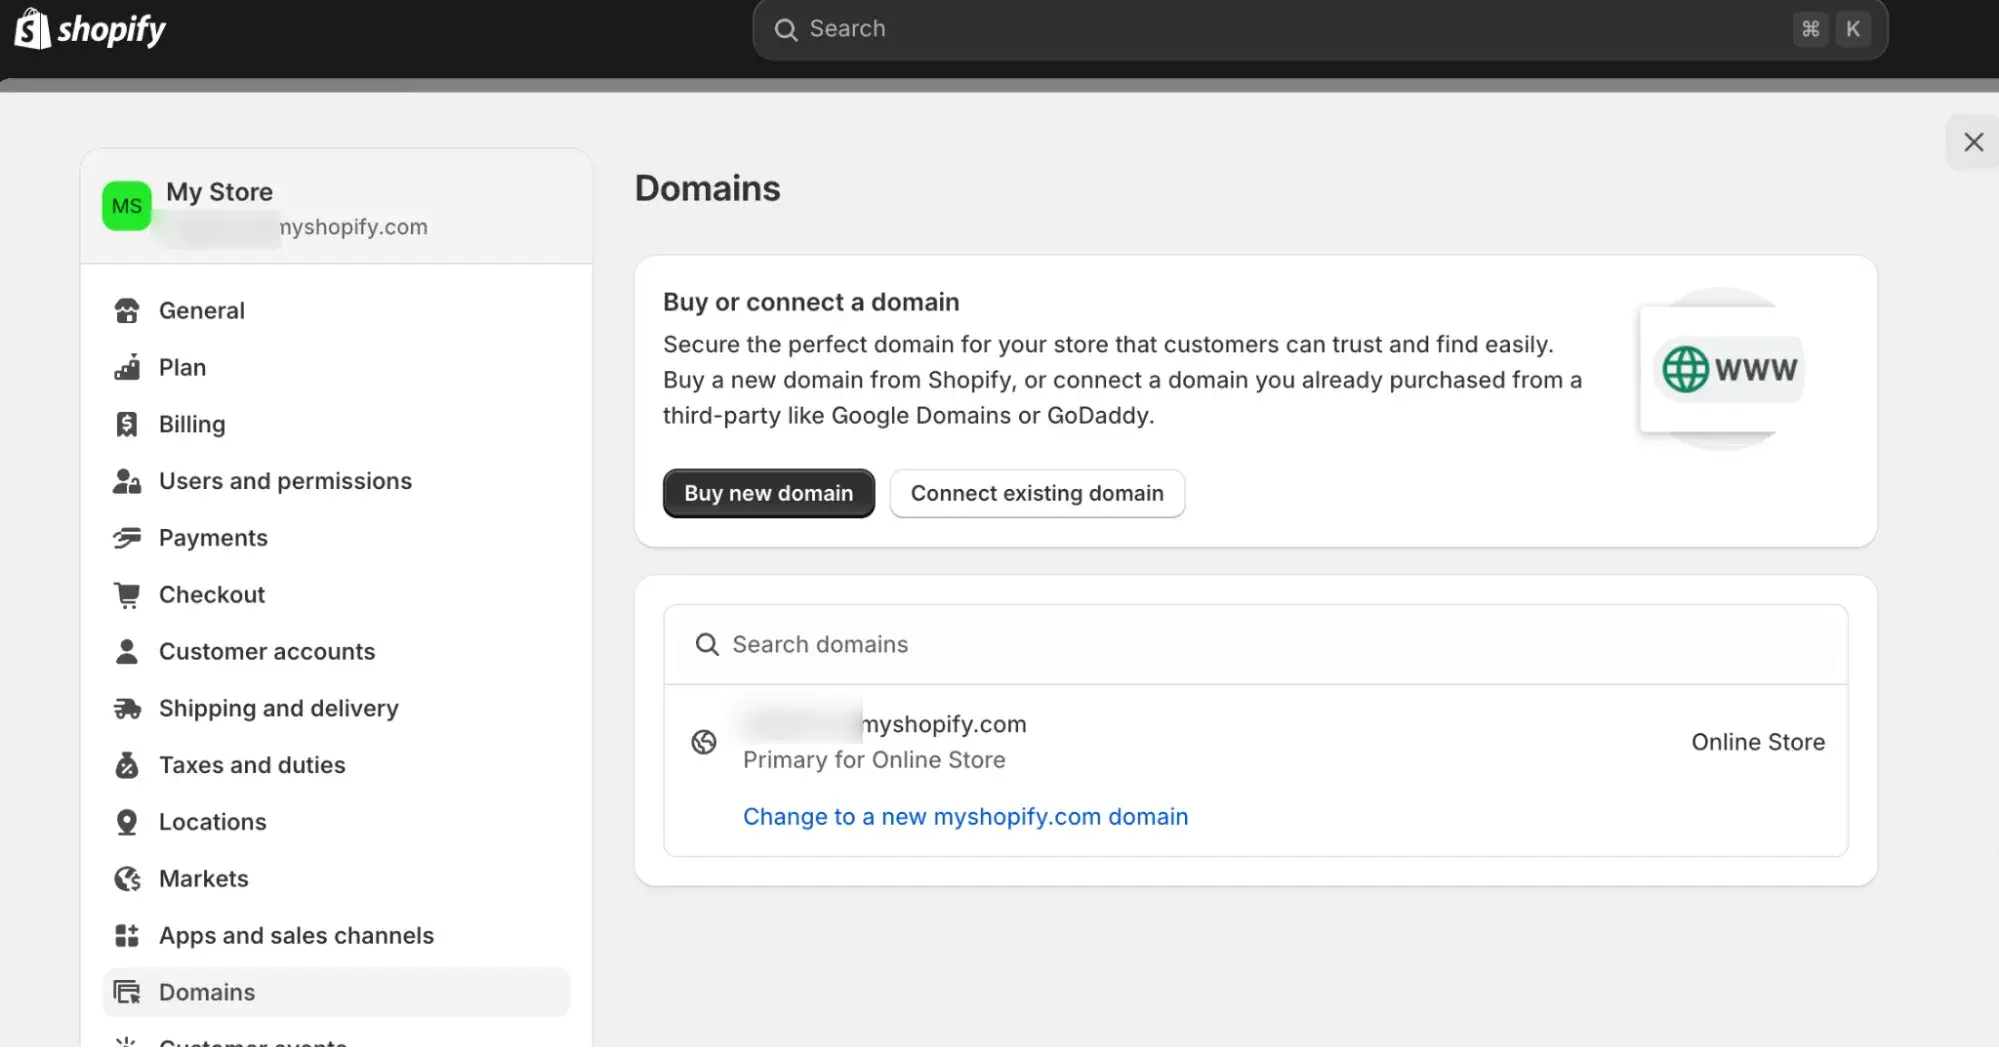Open Users and permissions settings

[285, 481]
